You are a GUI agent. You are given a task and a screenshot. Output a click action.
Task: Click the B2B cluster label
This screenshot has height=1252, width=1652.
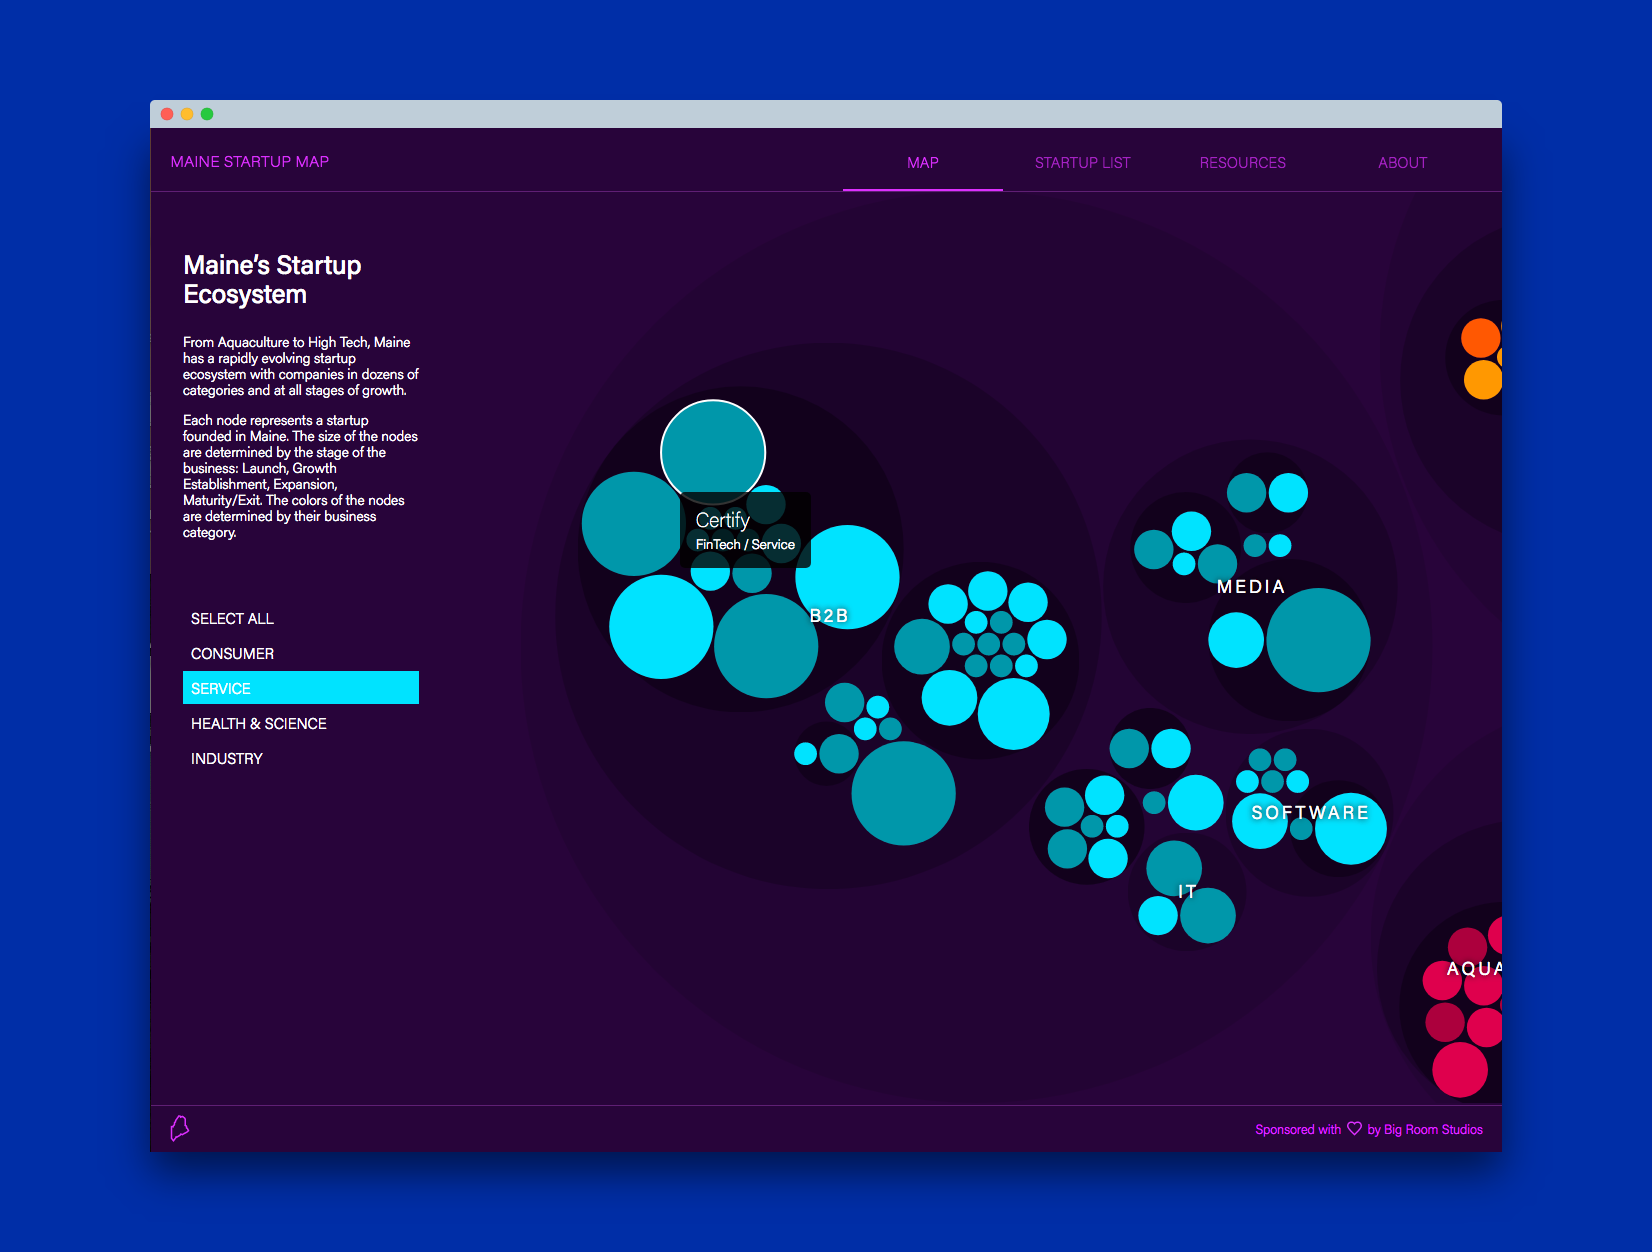pyautogui.click(x=829, y=616)
